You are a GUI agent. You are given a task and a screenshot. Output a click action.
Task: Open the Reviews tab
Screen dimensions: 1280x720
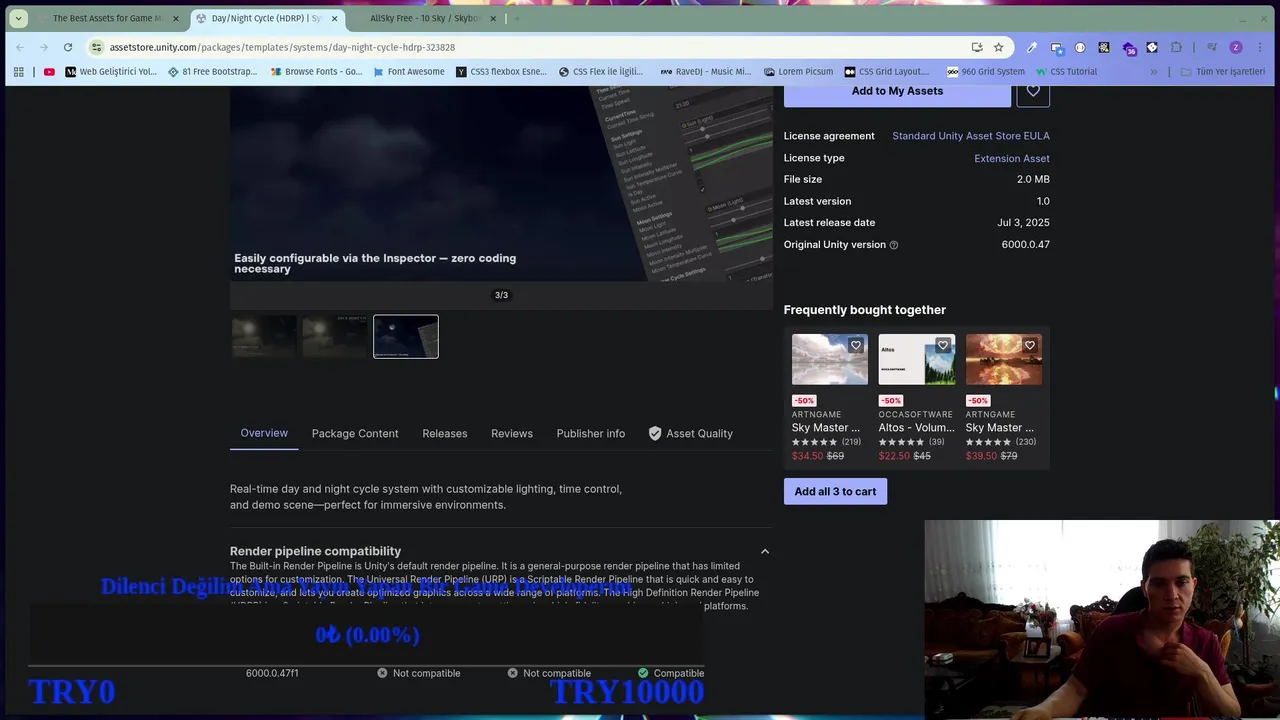[512, 433]
